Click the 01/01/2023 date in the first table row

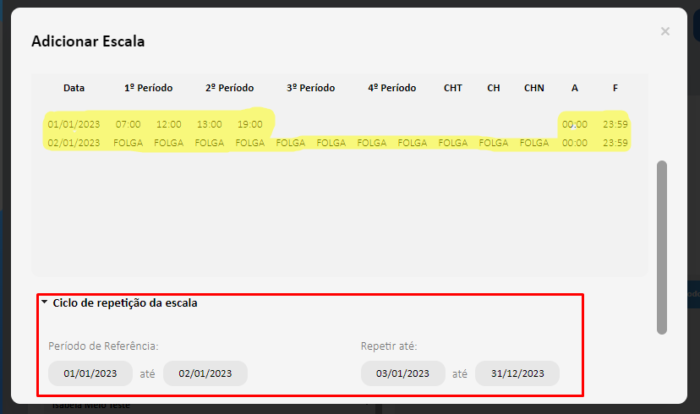74,124
